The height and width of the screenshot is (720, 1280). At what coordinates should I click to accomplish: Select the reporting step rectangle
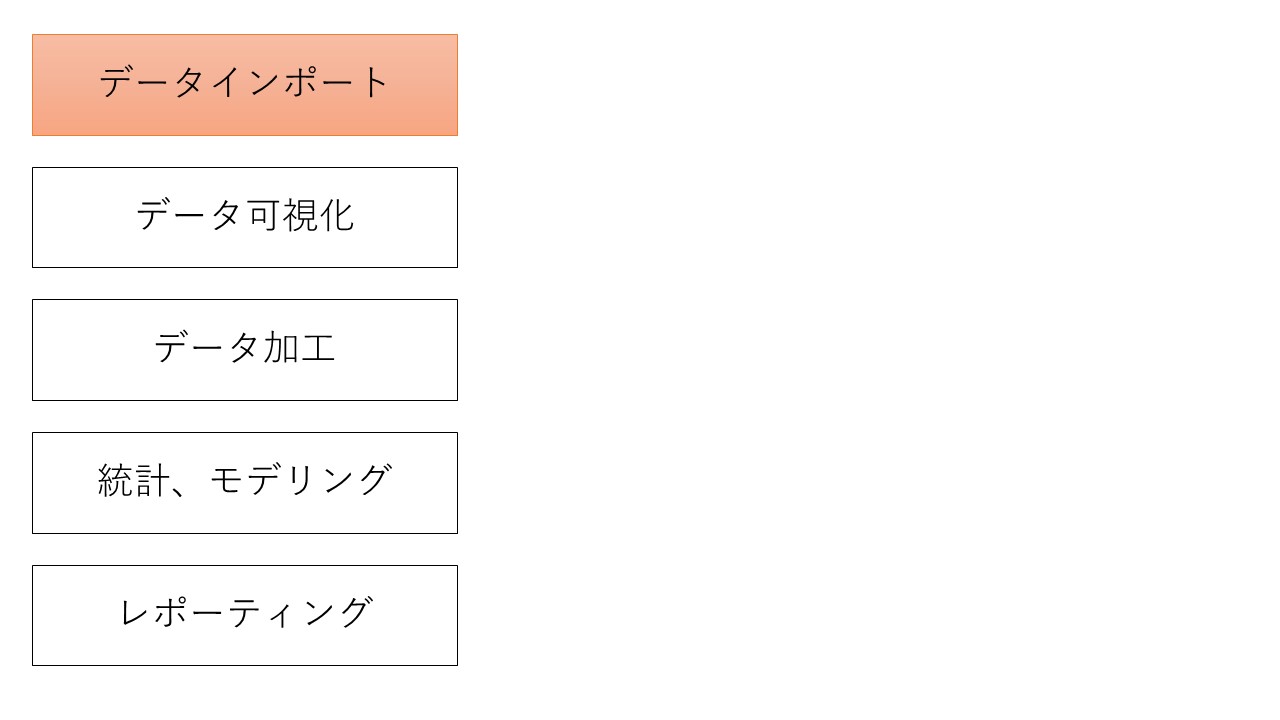pos(245,615)
